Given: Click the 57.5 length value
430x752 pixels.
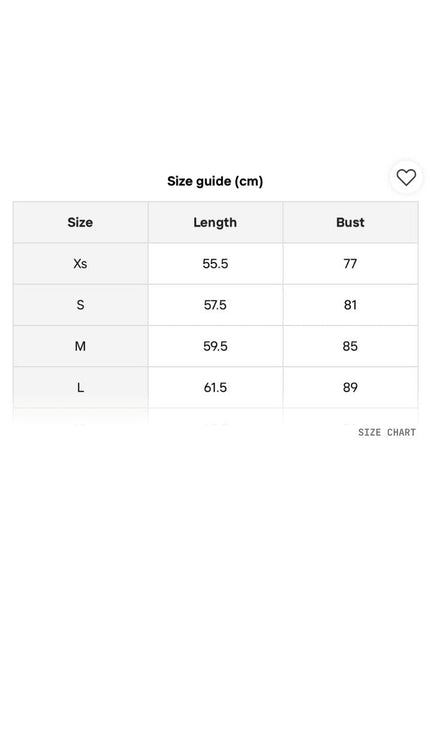Looking at the screenshot, I should (215, 305).
